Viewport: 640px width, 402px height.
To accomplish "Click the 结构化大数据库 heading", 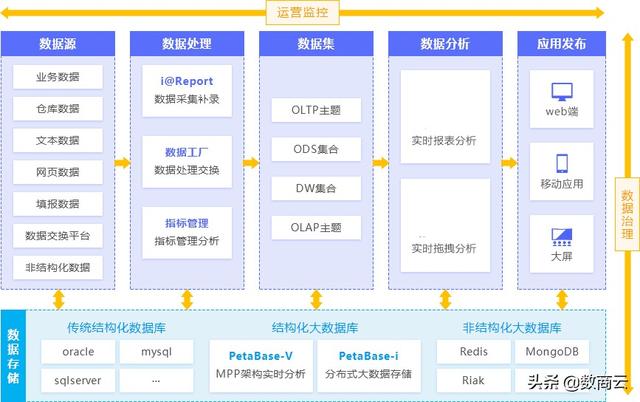I will coord(315,328).
